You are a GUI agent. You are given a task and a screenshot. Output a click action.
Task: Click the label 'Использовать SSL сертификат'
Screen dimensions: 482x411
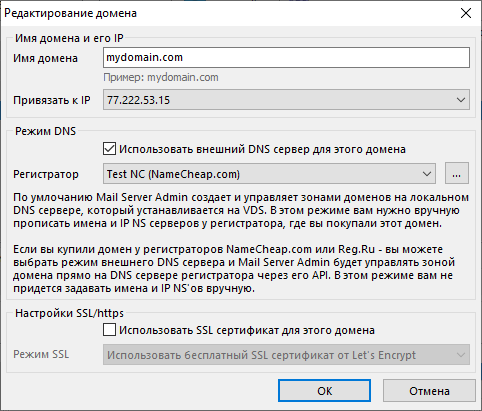click(199, 330)
